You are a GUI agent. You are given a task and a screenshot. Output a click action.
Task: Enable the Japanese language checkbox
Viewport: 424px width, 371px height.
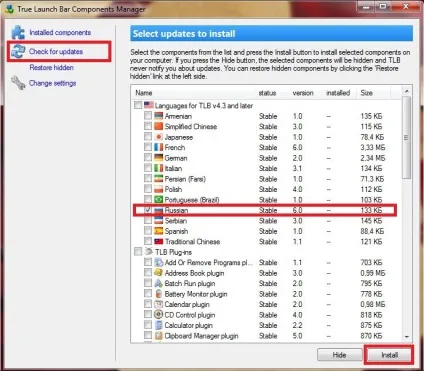148,137
